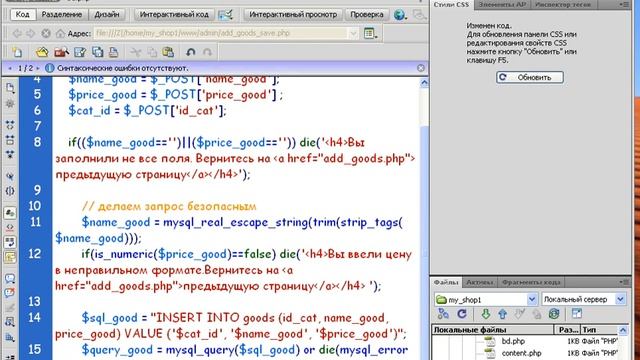Switch to the Дизайн view
This screenshot has width=640, height=360.
(107, 14)
